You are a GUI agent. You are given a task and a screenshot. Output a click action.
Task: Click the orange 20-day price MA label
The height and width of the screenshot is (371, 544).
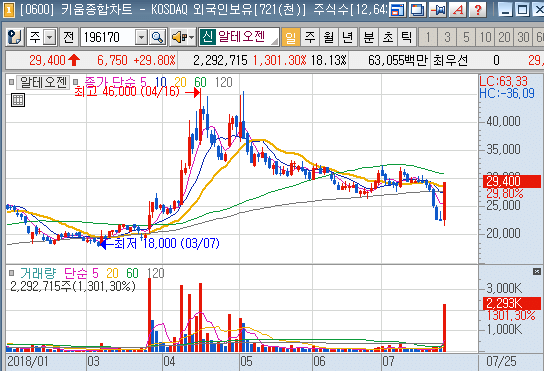tap(180, 82)
